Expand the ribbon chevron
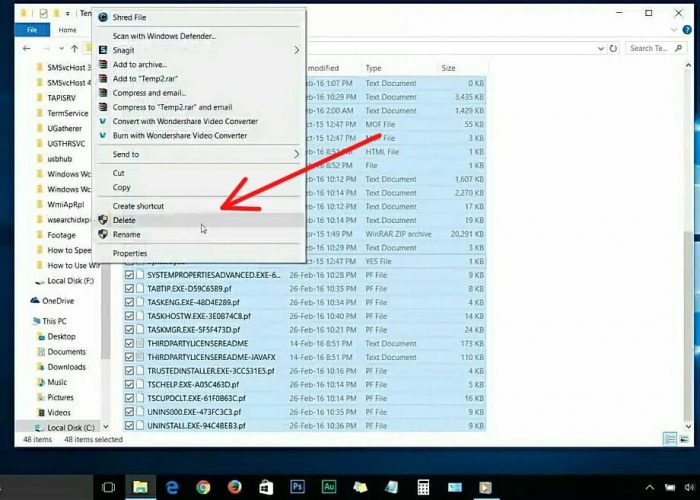Image resolution: width=700 pixels, height=500 pixels. click(x=674, y=30)
